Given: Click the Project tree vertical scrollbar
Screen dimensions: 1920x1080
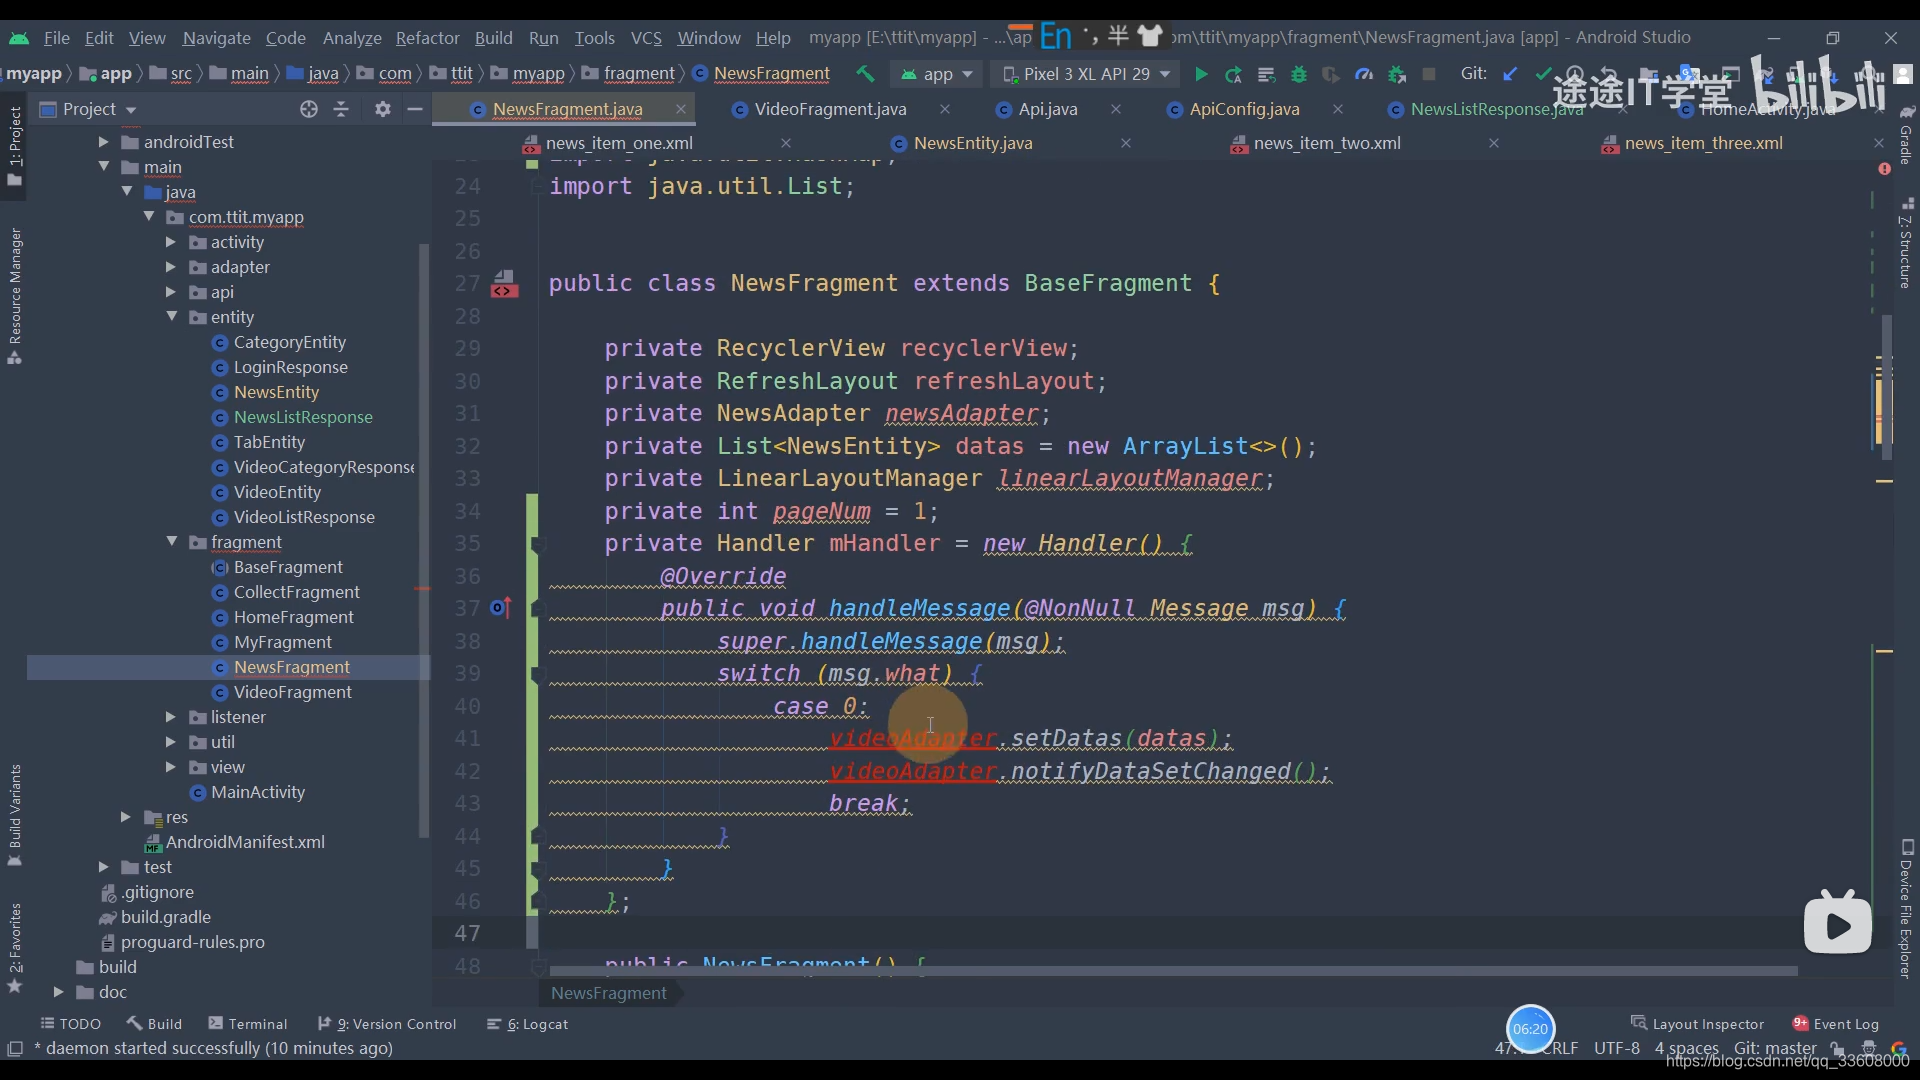Looking at the screenshot, I should click(x=424, y=540).
